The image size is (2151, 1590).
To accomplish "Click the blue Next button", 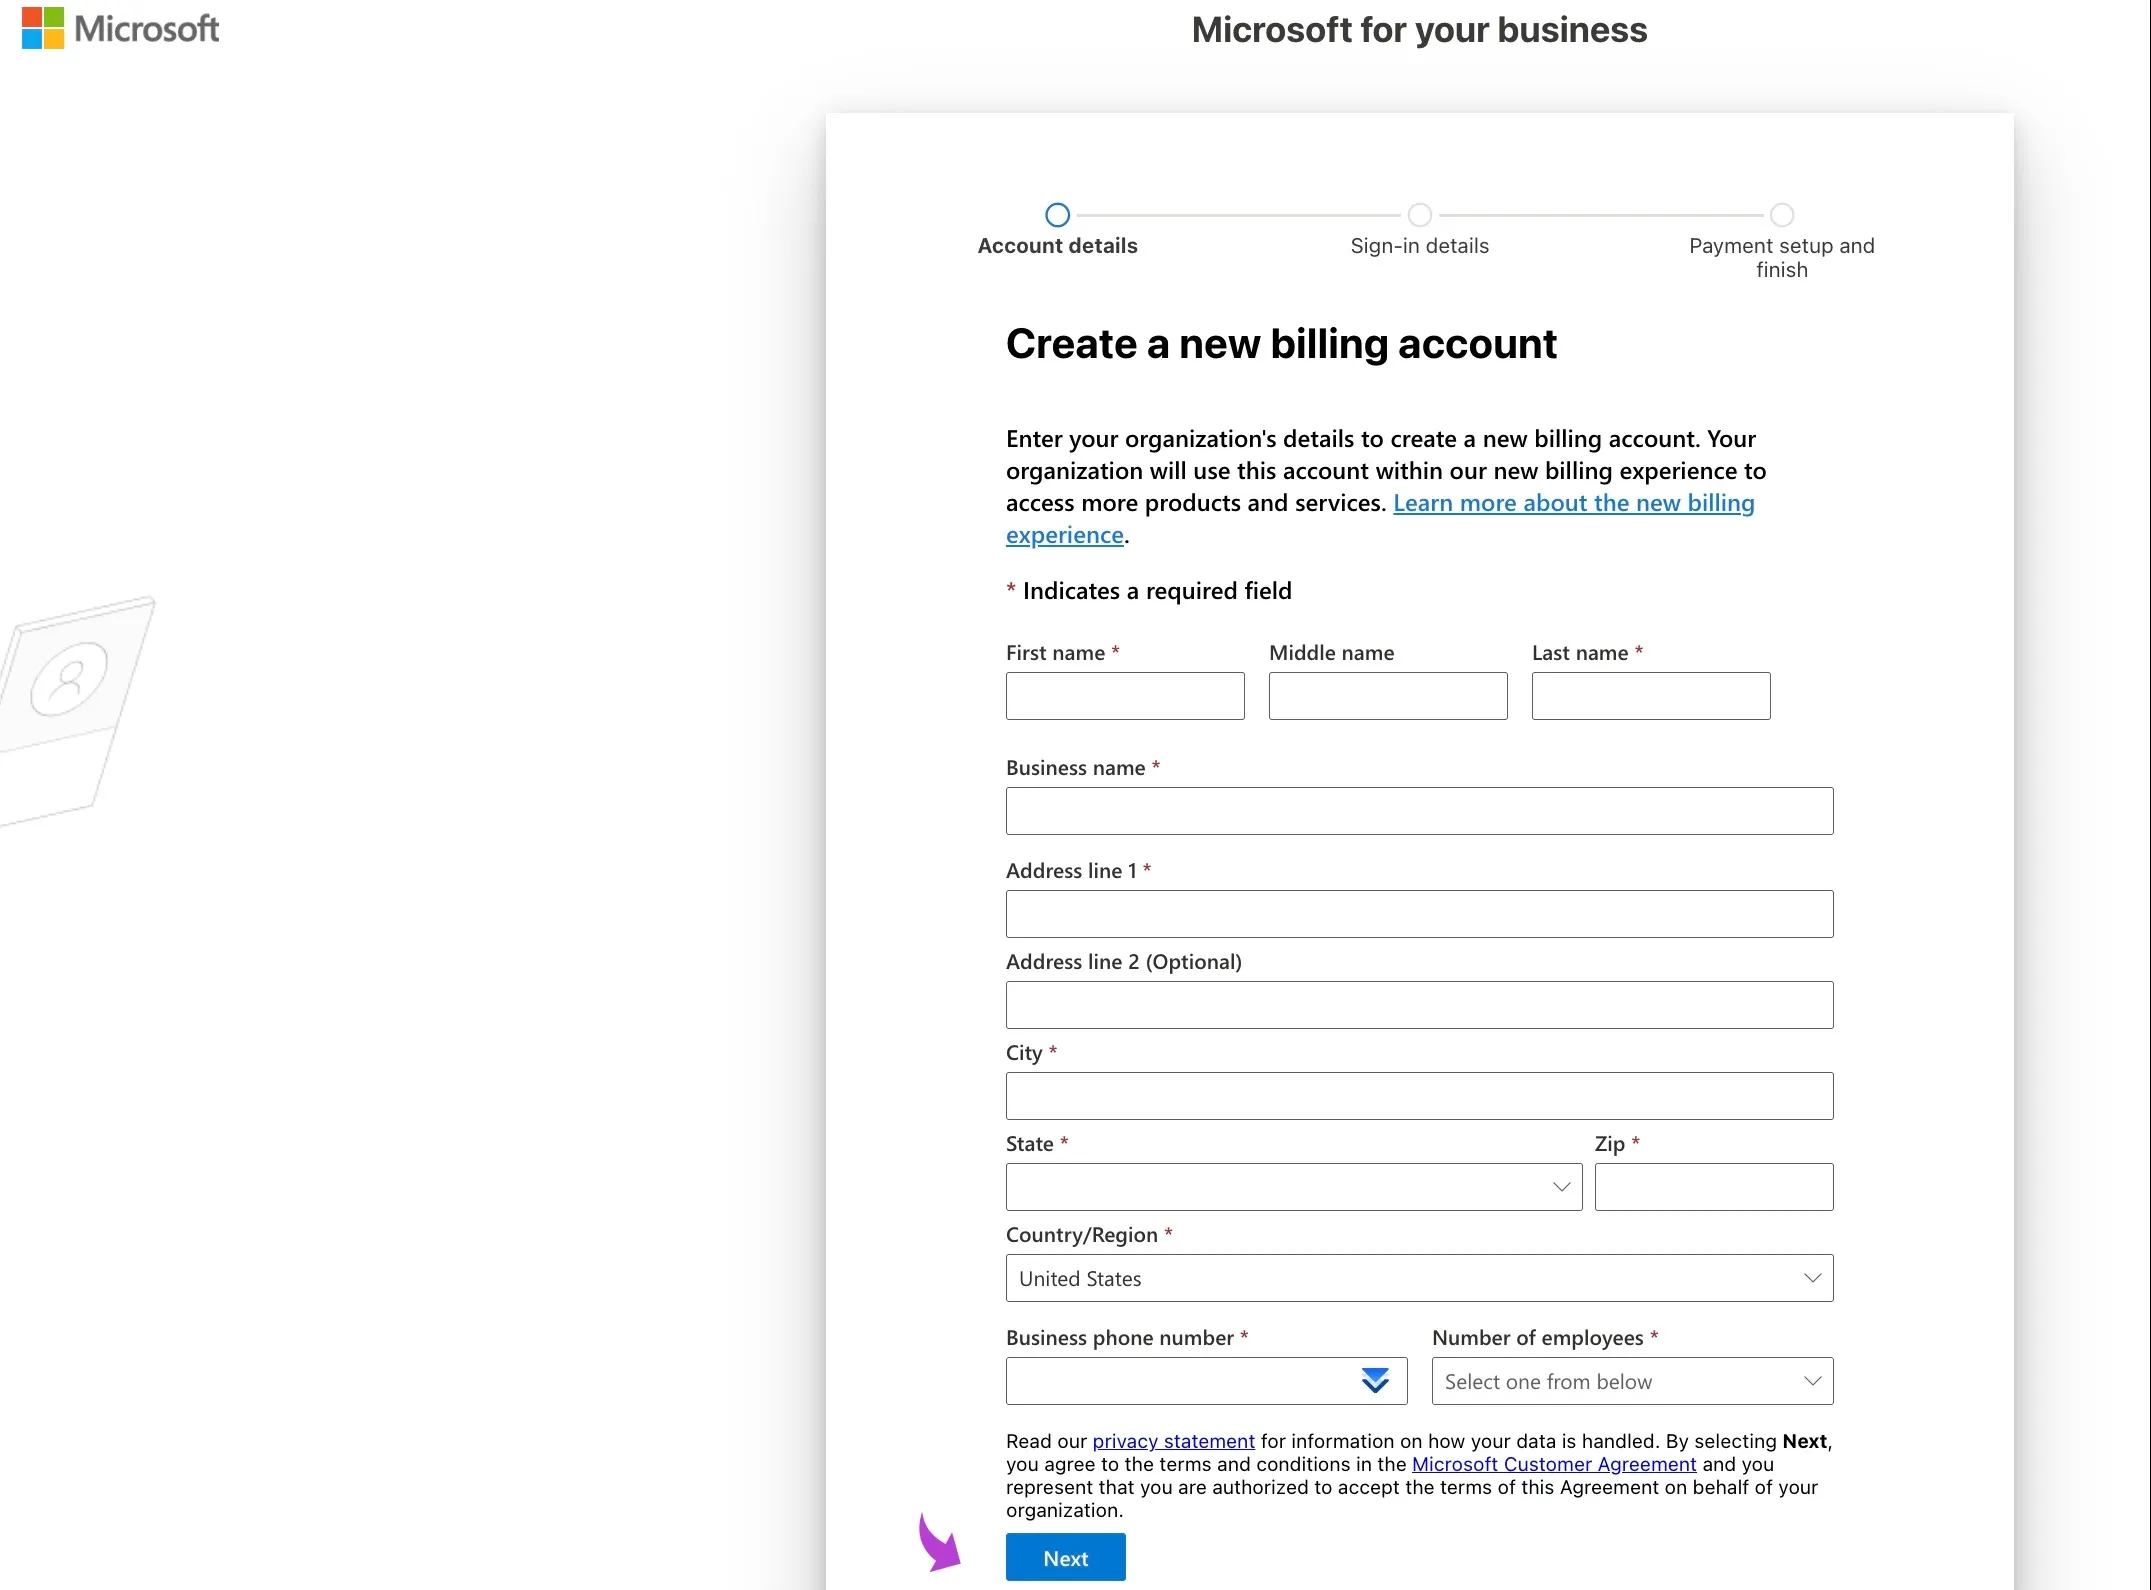I will (1065, 1557).
